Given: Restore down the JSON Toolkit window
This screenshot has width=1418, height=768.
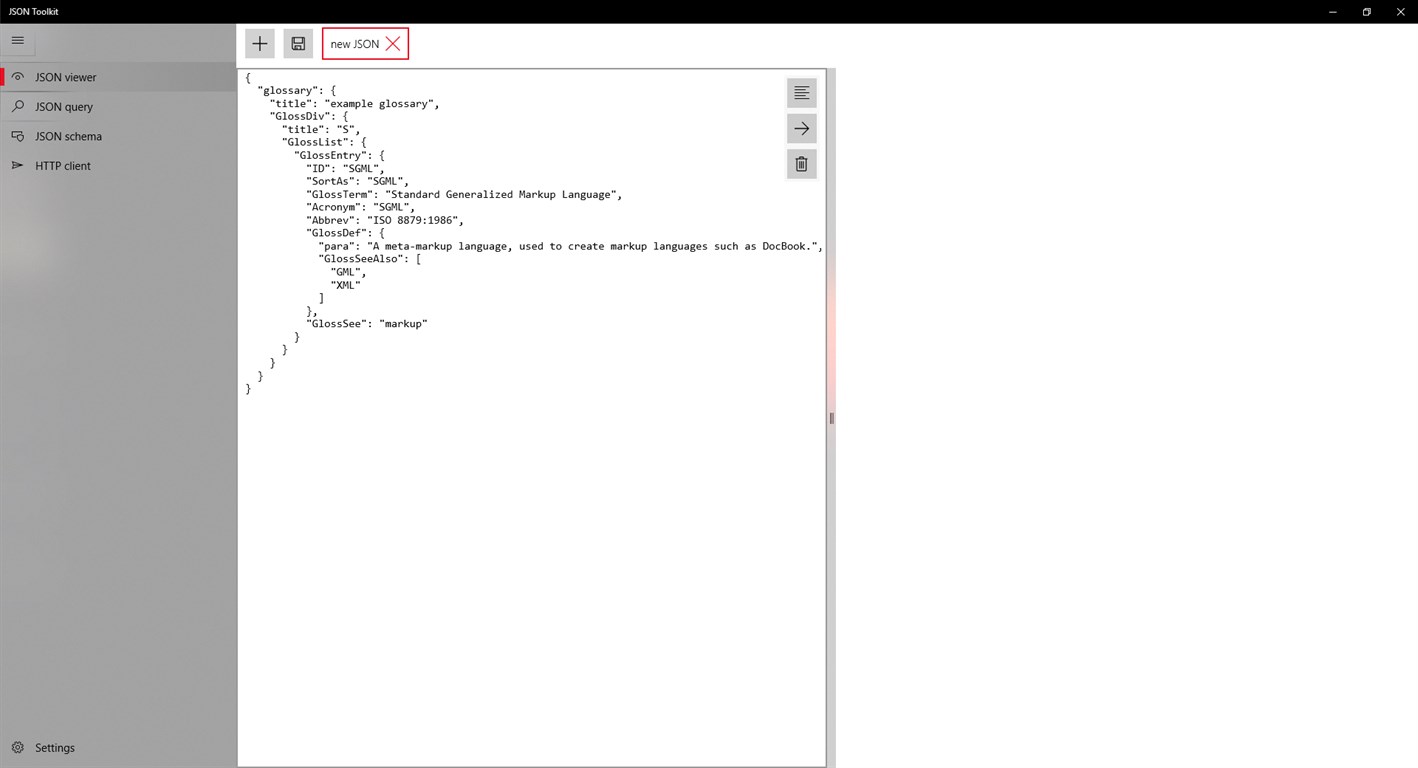Looking at the screenshot, I should 1367,11.
